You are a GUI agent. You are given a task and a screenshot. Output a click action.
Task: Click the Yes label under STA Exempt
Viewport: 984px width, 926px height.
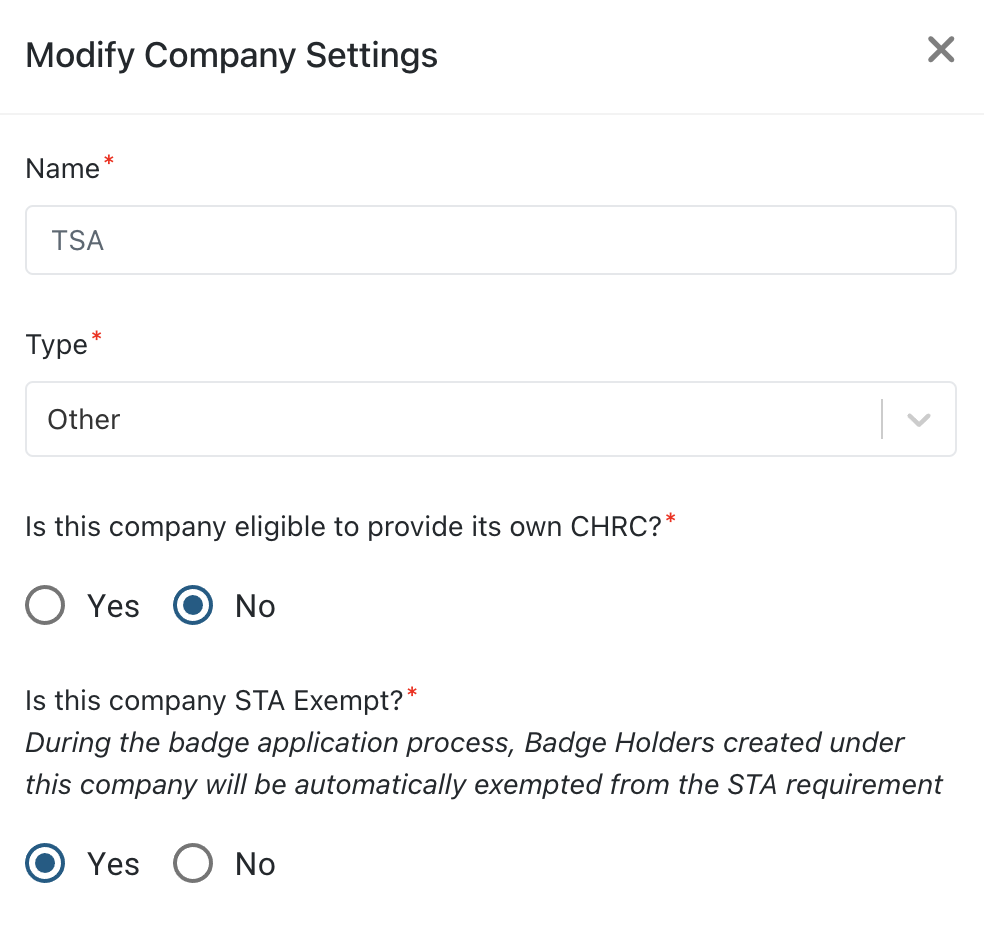[x=113, y=864]
